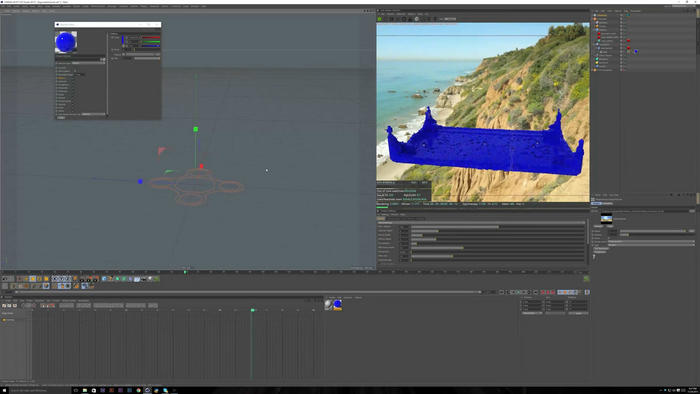Click the blue material tag in Object Manager
Image resolution: width=700 pixels, height=394 pixels.
click(x=636, y=51)
